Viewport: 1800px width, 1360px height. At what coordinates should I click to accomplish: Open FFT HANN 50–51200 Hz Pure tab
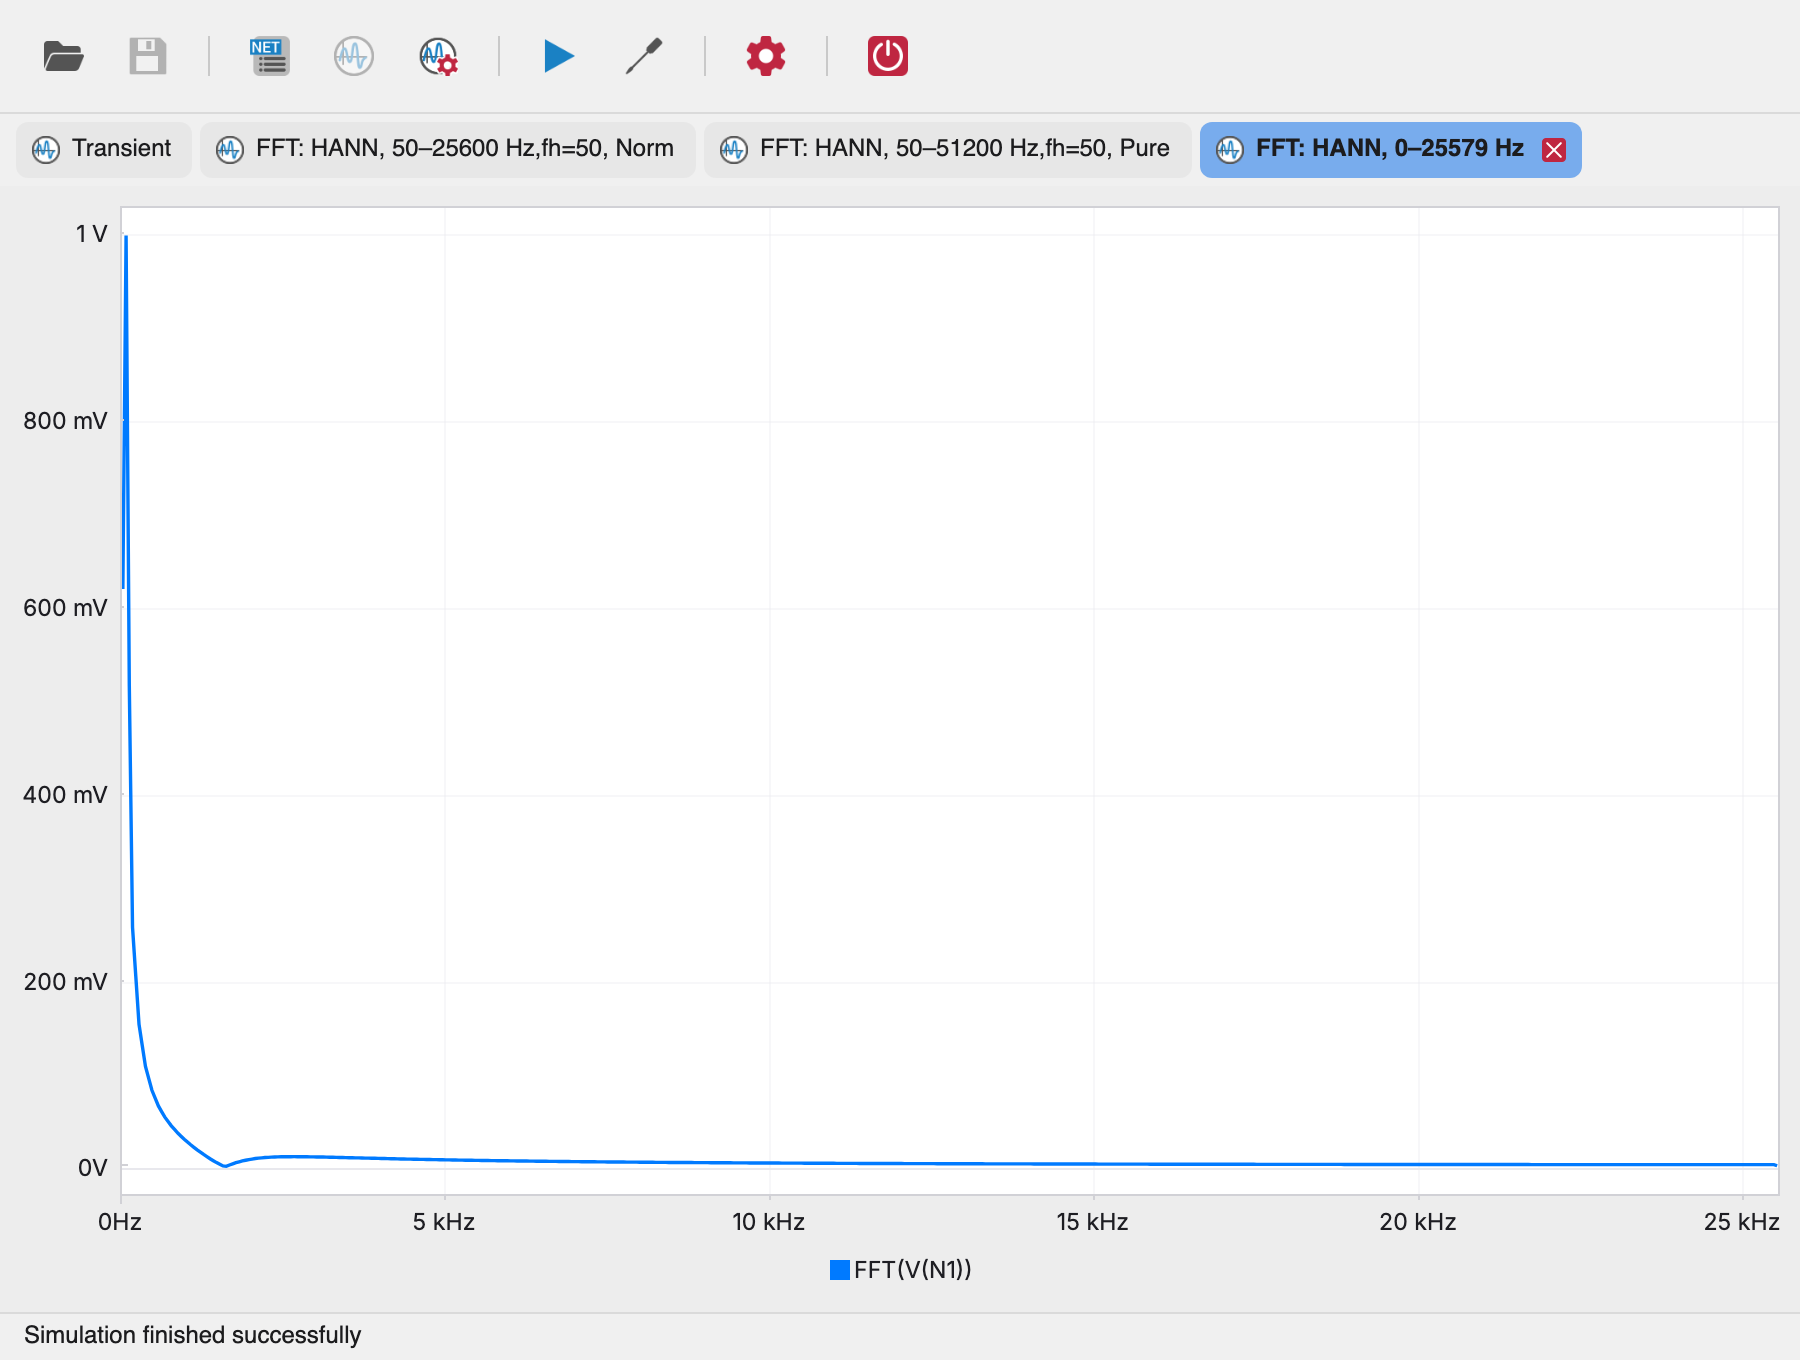point(947,149)
